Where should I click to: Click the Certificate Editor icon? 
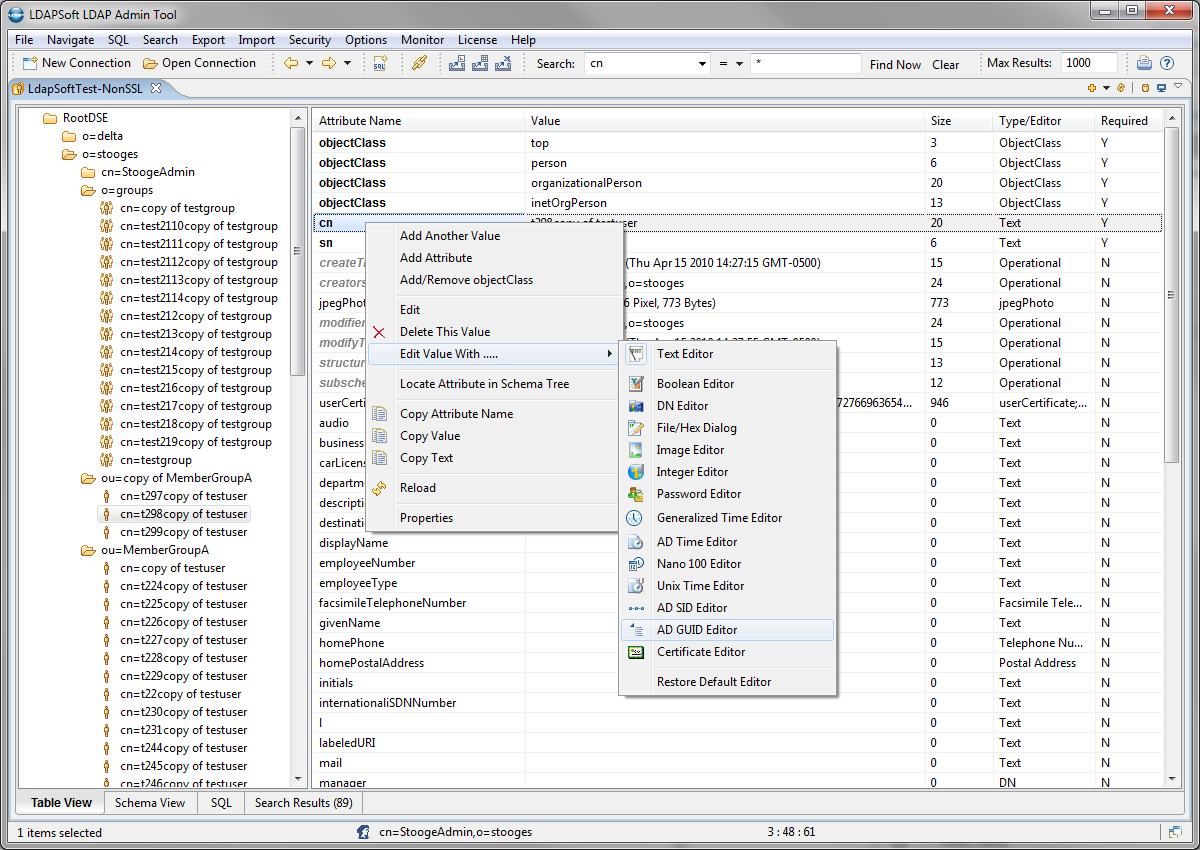tap(636, 652)
